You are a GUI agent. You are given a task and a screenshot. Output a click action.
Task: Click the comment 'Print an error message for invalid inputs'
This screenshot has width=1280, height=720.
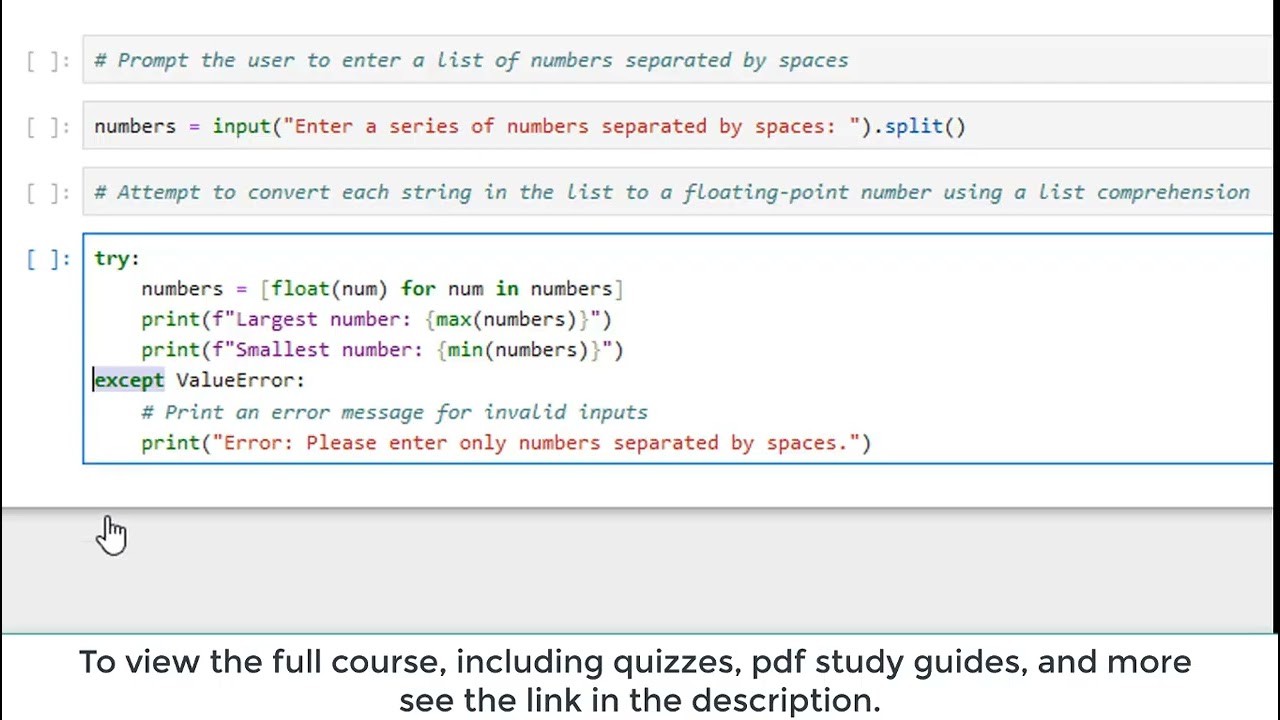(x=394, y=412)
